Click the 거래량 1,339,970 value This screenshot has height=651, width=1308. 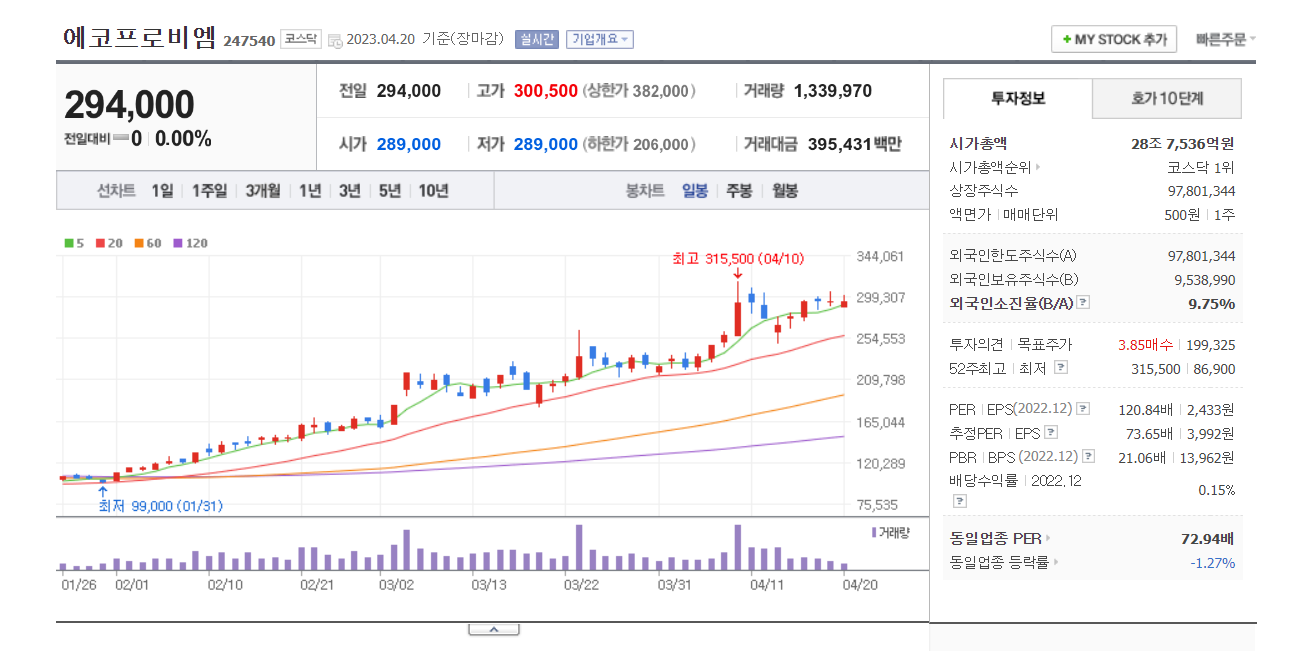click(x=833, y=91)
